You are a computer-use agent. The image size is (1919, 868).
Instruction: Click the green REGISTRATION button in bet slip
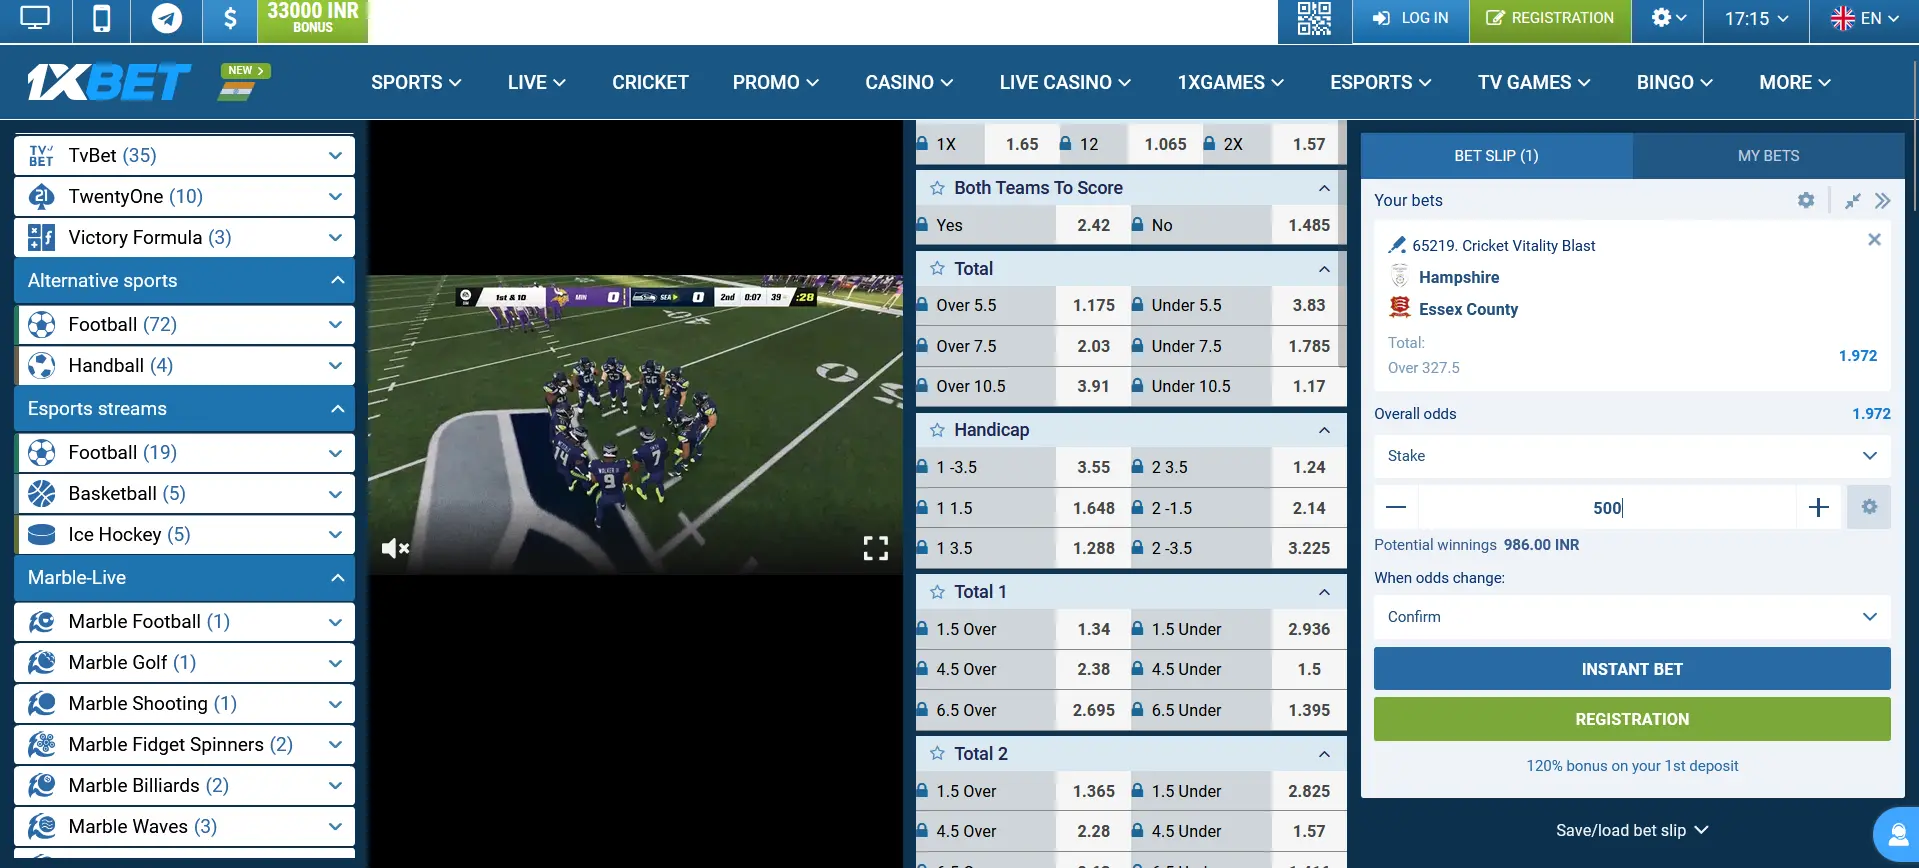1632,719
